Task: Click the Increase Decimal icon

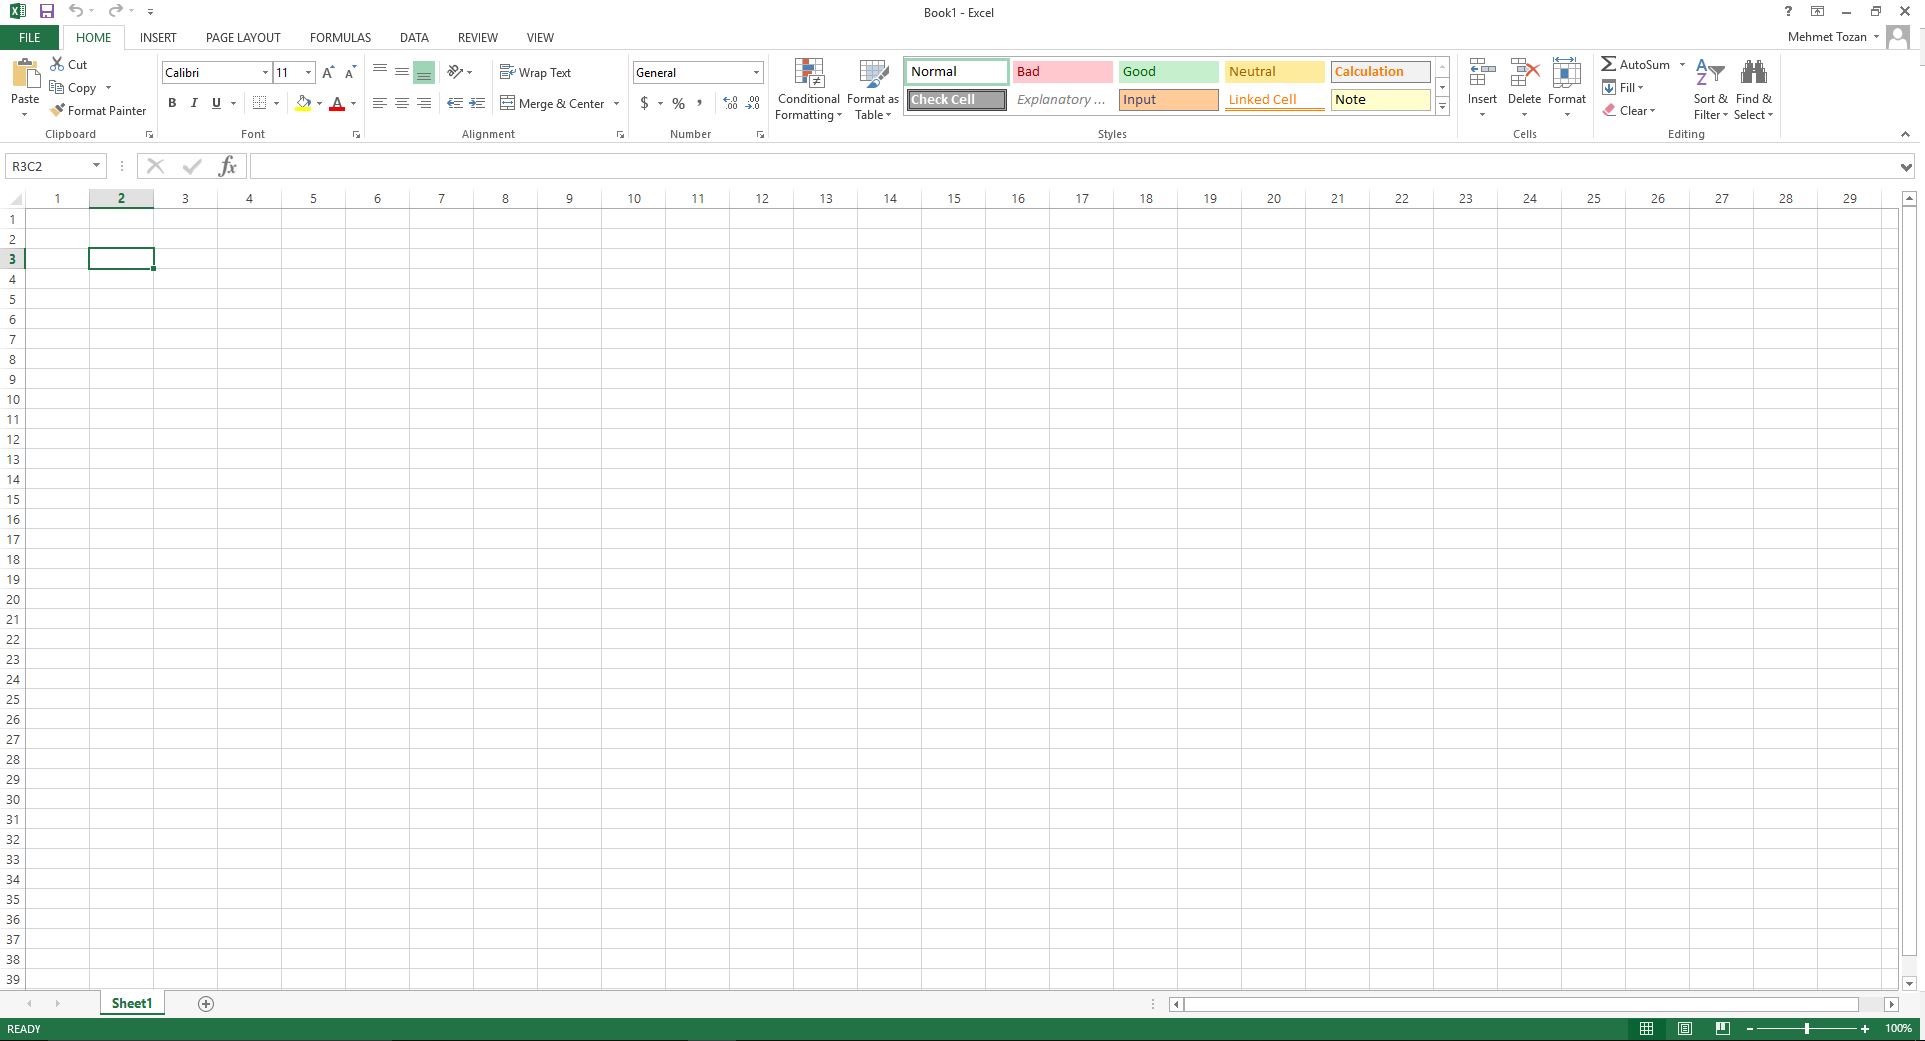Action: [729, 103]
